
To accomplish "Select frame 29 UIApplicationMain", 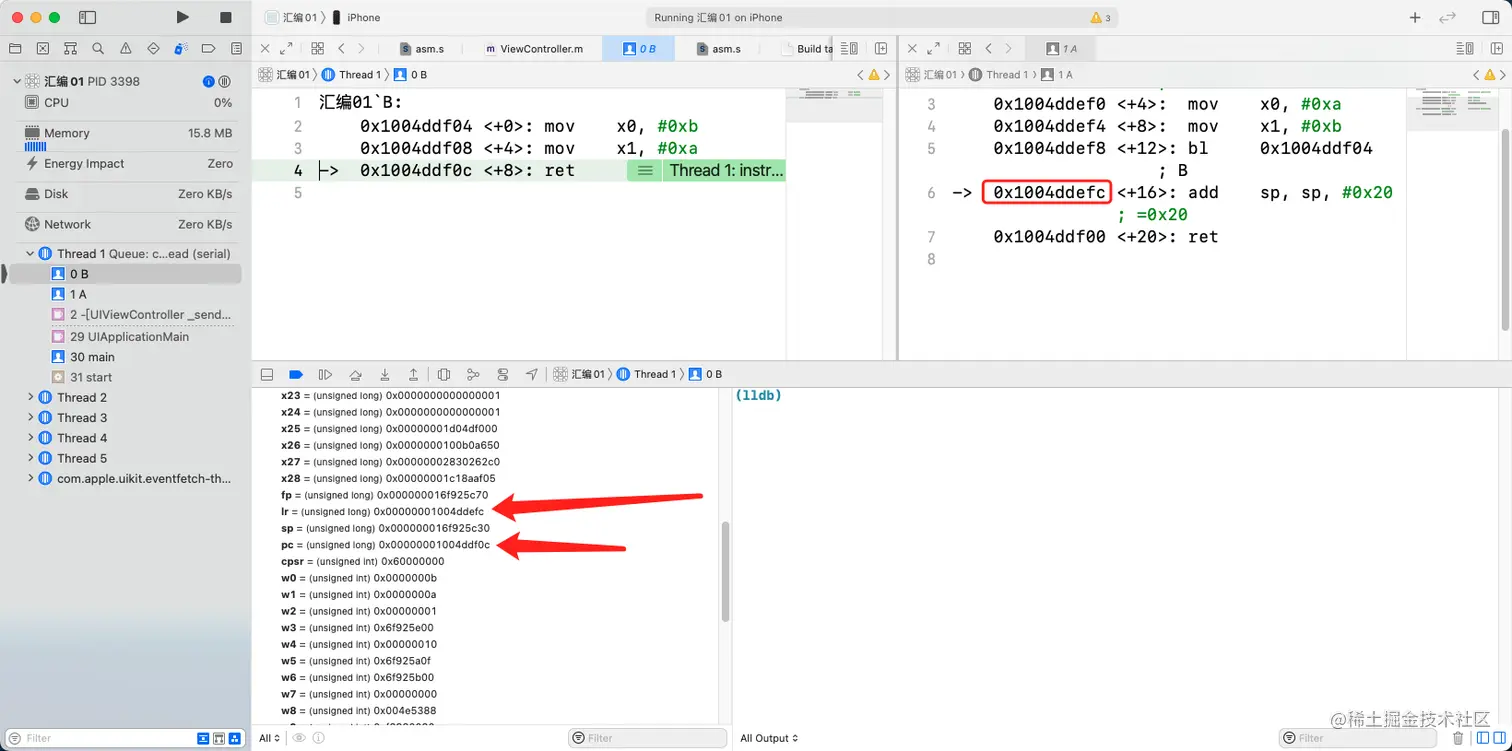I will (125, 336).
